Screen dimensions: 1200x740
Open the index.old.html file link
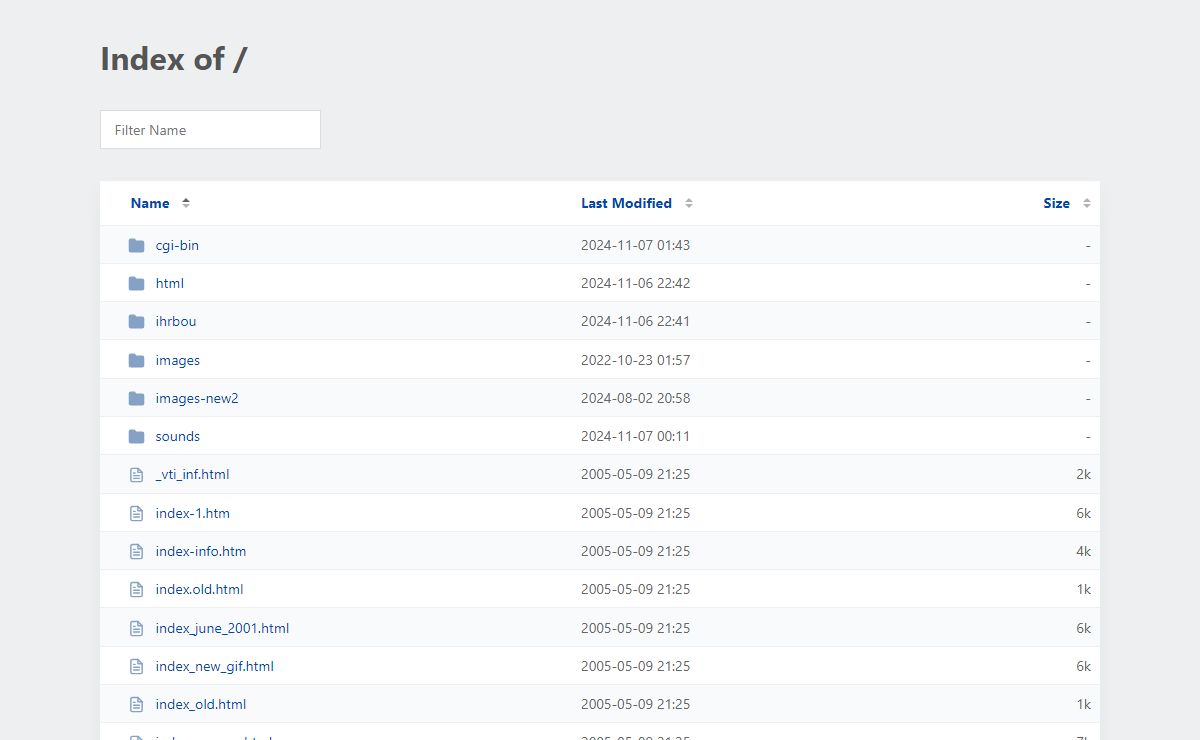pyautogui.click(x=199, y=589)
